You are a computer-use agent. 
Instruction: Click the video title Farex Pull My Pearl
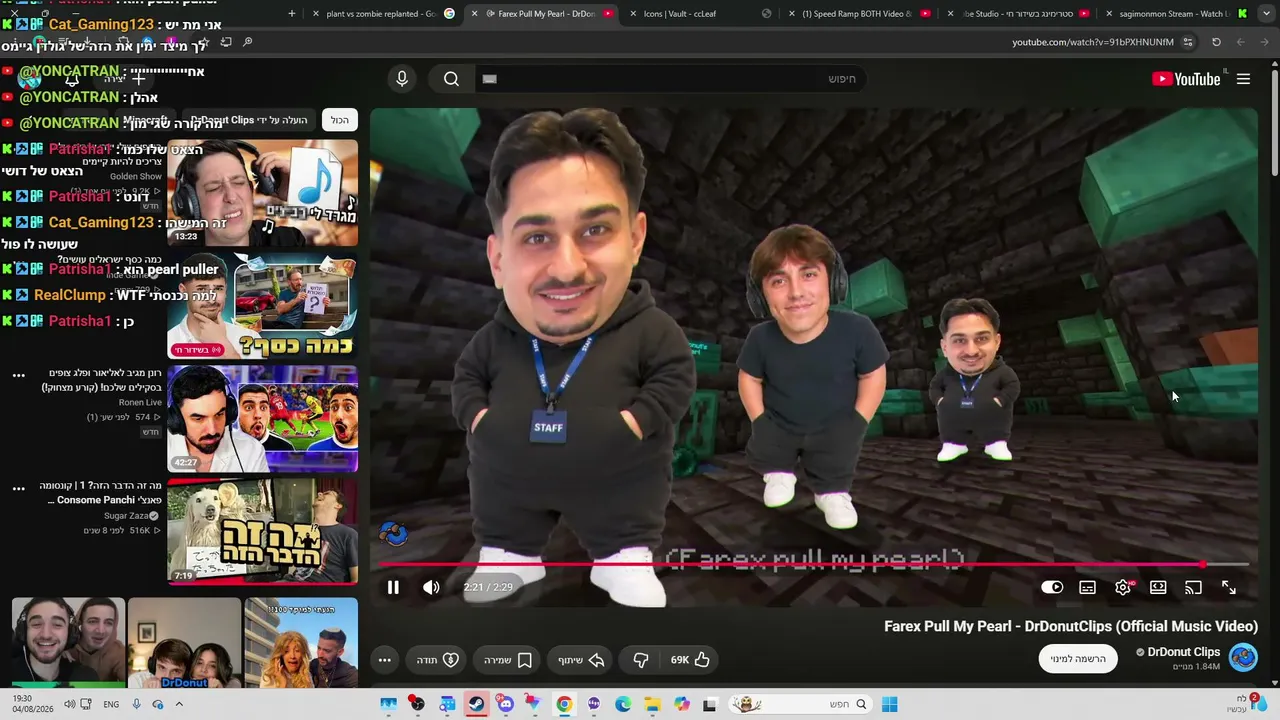click(x=1071, y=627)
